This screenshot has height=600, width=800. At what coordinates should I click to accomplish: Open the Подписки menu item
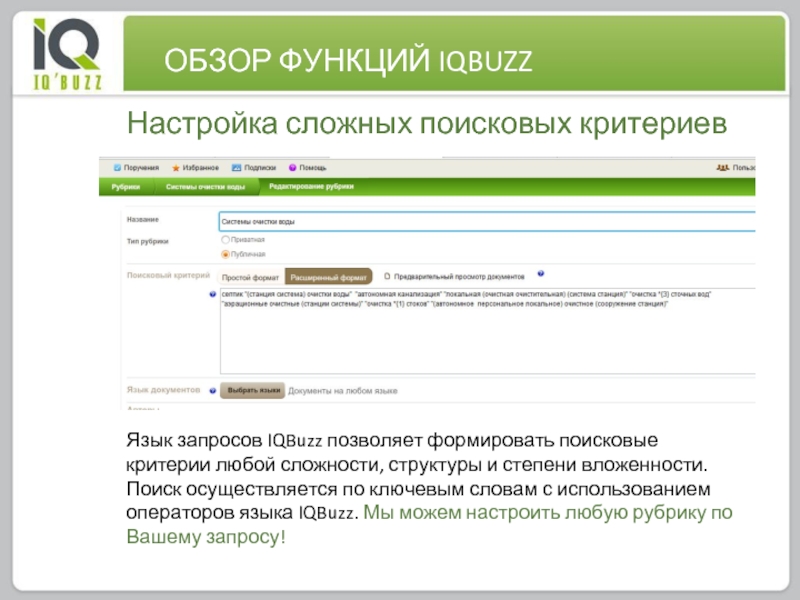[x=254, y=167]
